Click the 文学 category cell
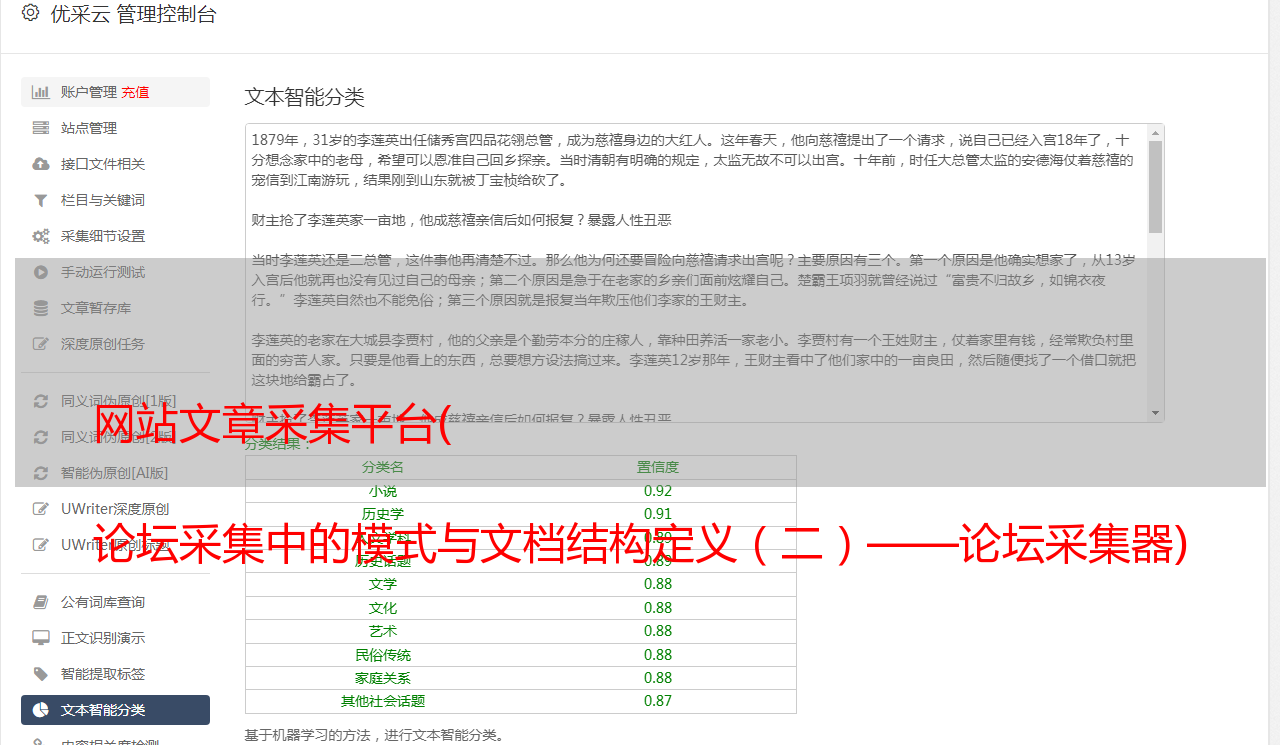Image resolution: width=1280 pixels, height=745 pixels. click(383, 584)
